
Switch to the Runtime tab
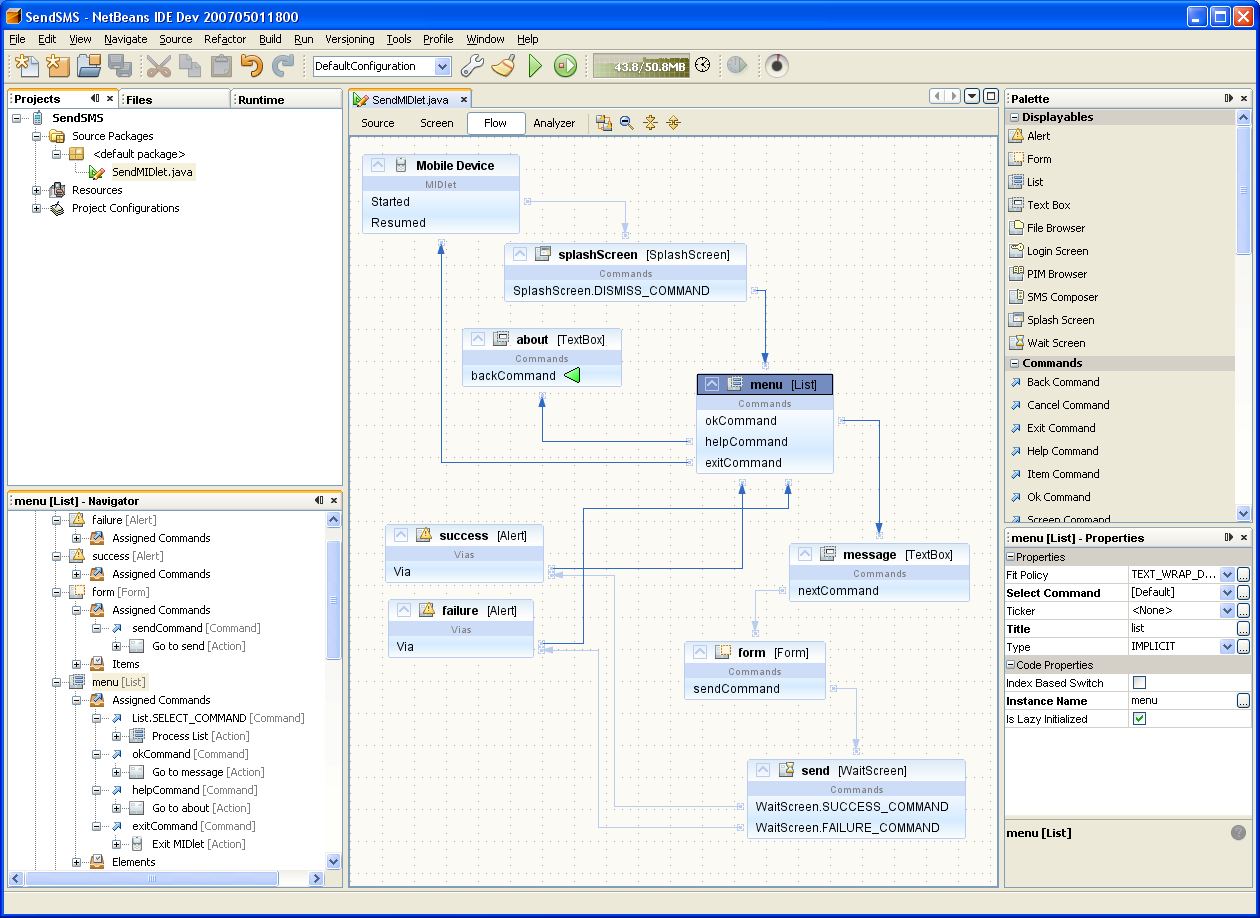click(x=287, y=99)
